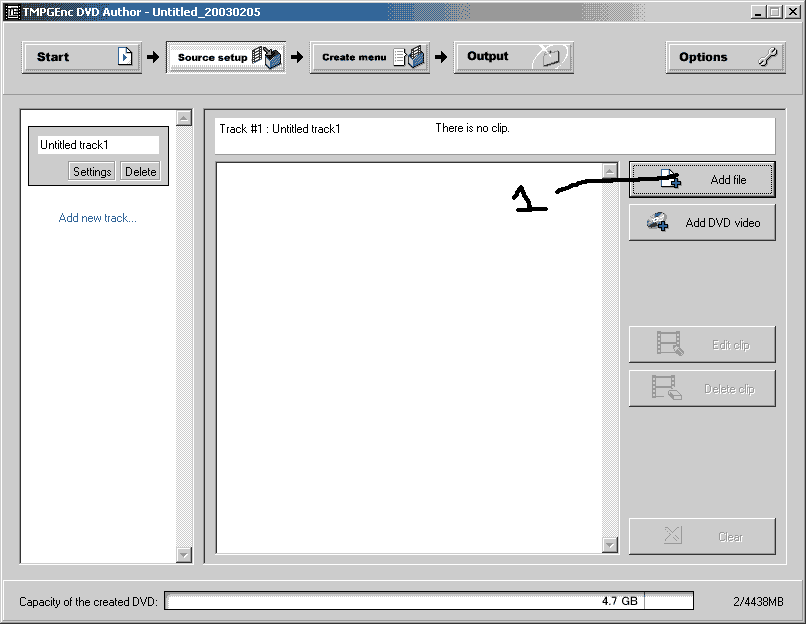Screen dimensions: 806x624
Task: Minimize the TMPGEnc DVD Author window
Action: 758,12
